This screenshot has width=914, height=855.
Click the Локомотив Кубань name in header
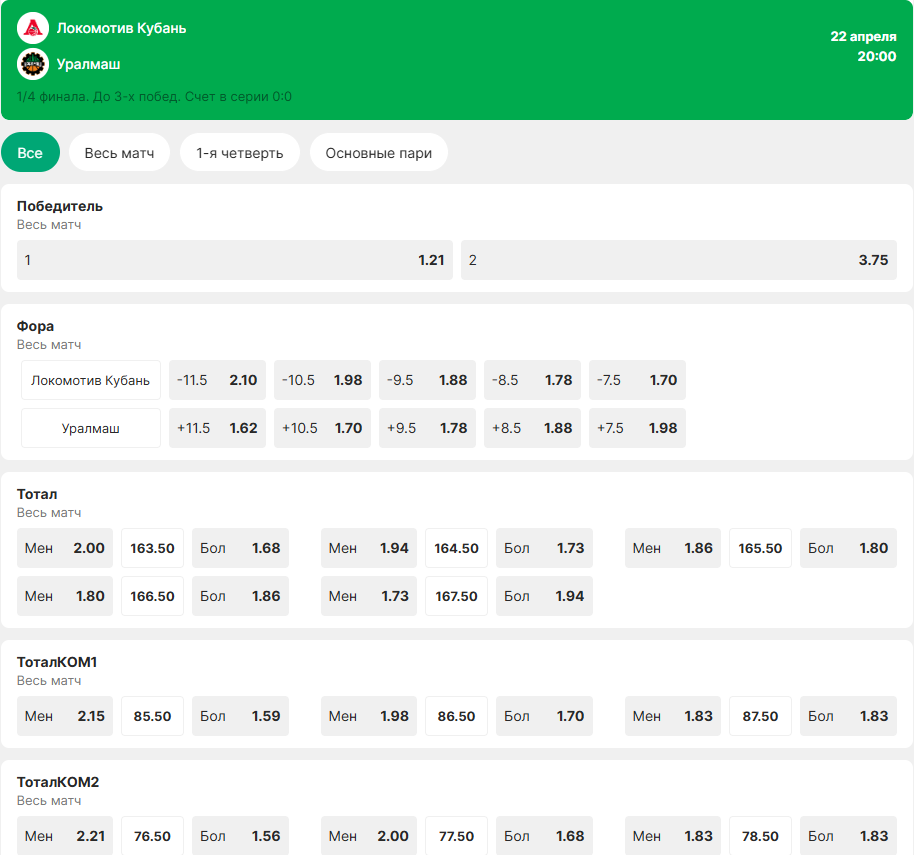pyautogui.click(x=121, y=28)
